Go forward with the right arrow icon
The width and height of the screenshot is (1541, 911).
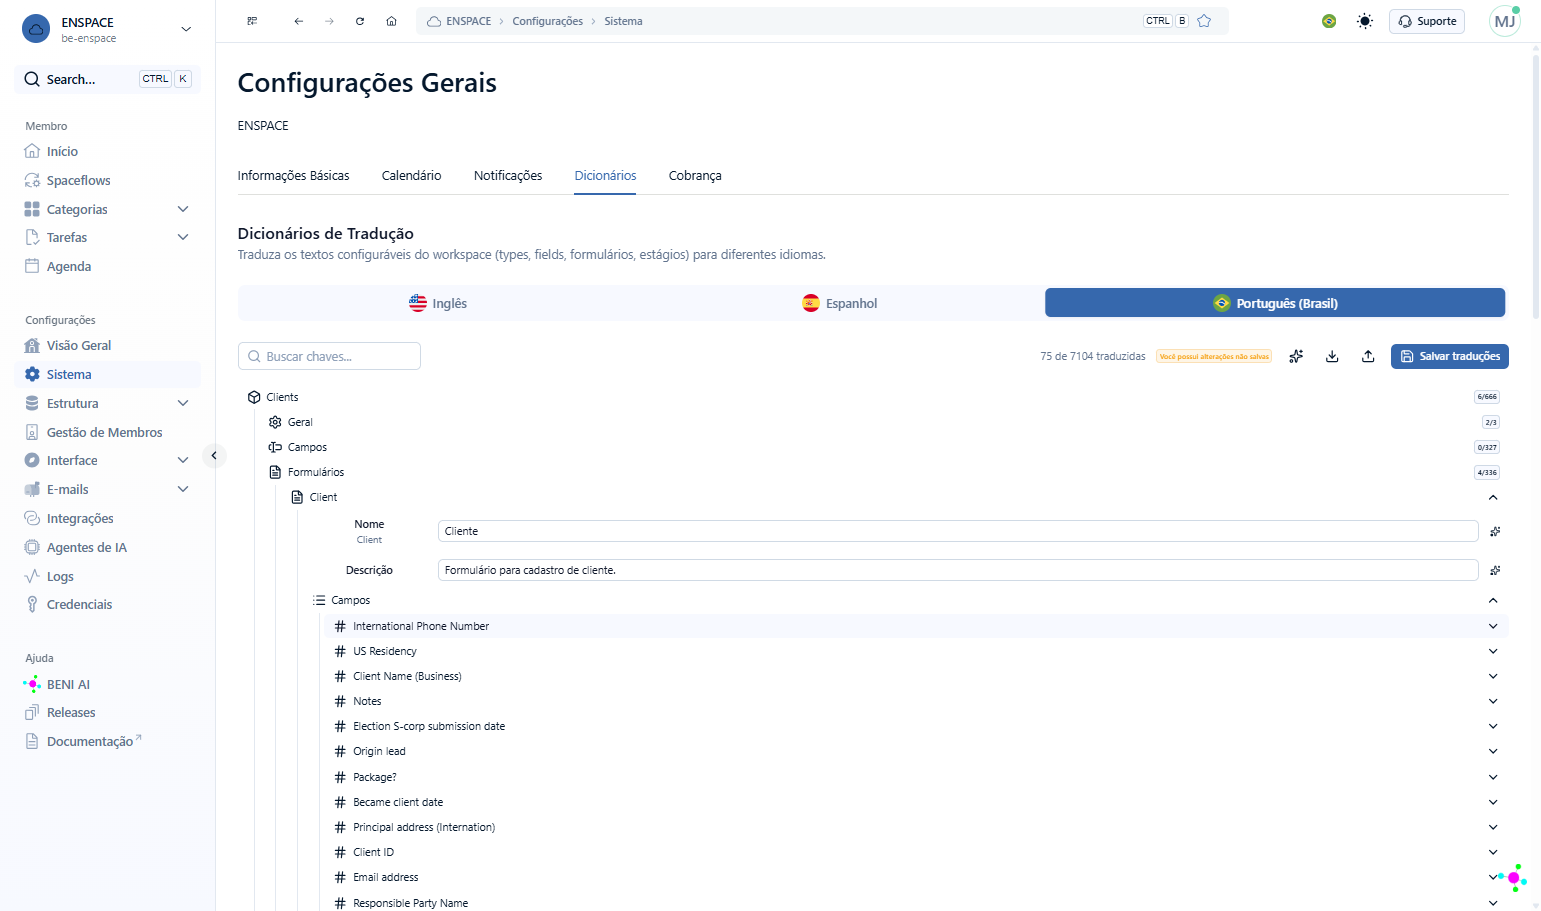pos(329,21)
